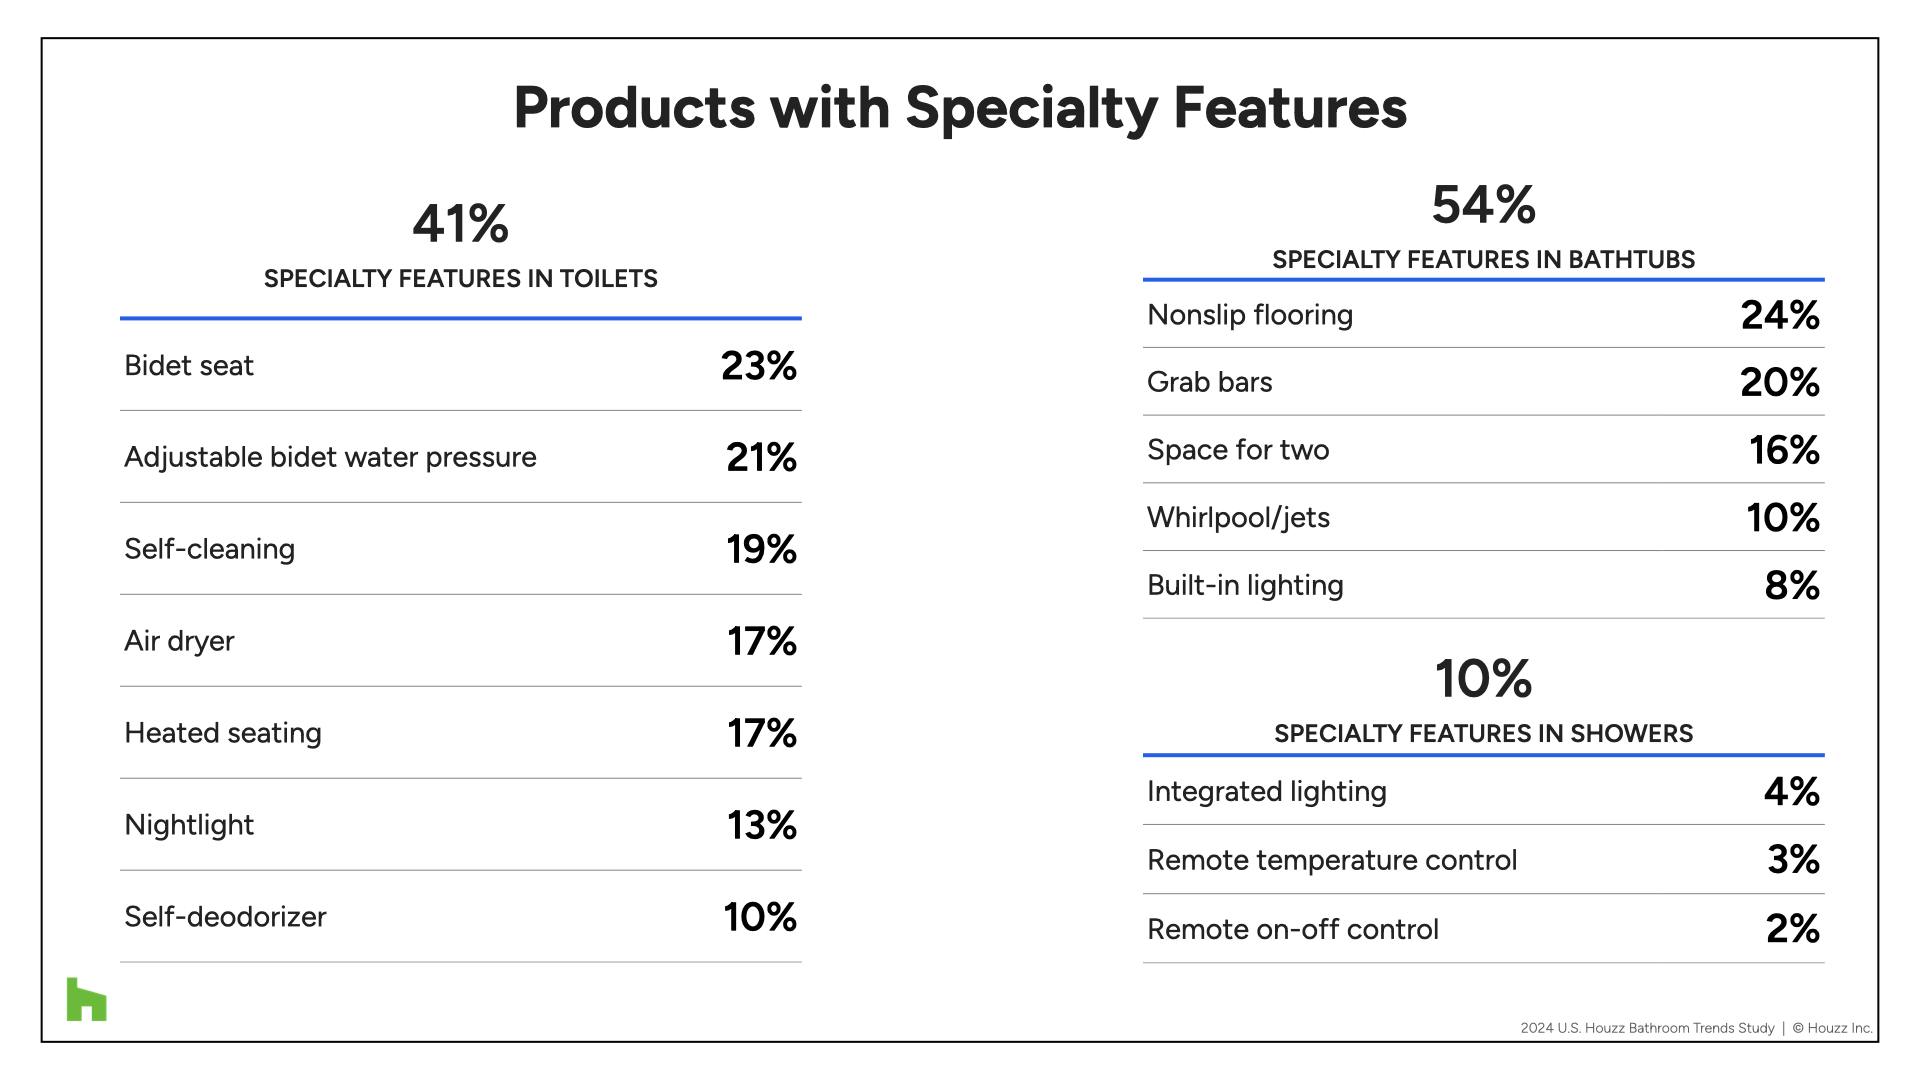Click the 41% toilets headline figure
The width and height of the screenshot is (1920, 1080).
(460, 224)
